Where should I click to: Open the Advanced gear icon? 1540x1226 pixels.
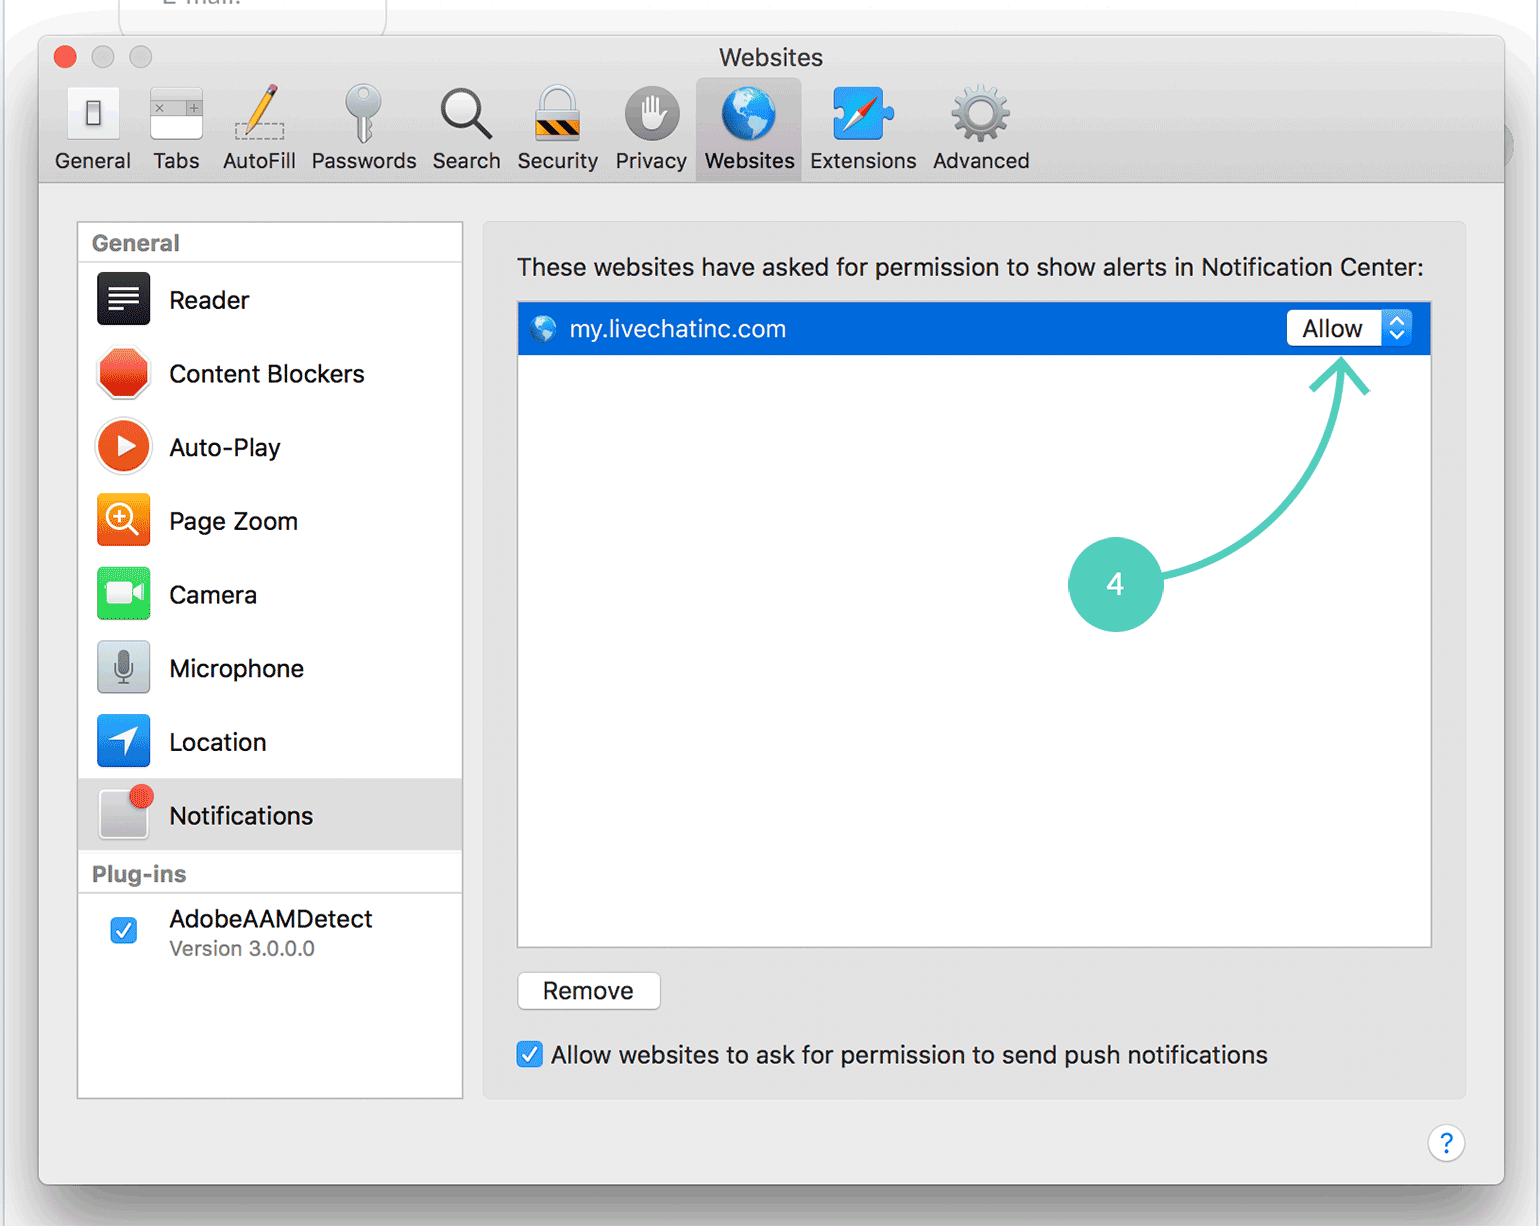[981, 113]
